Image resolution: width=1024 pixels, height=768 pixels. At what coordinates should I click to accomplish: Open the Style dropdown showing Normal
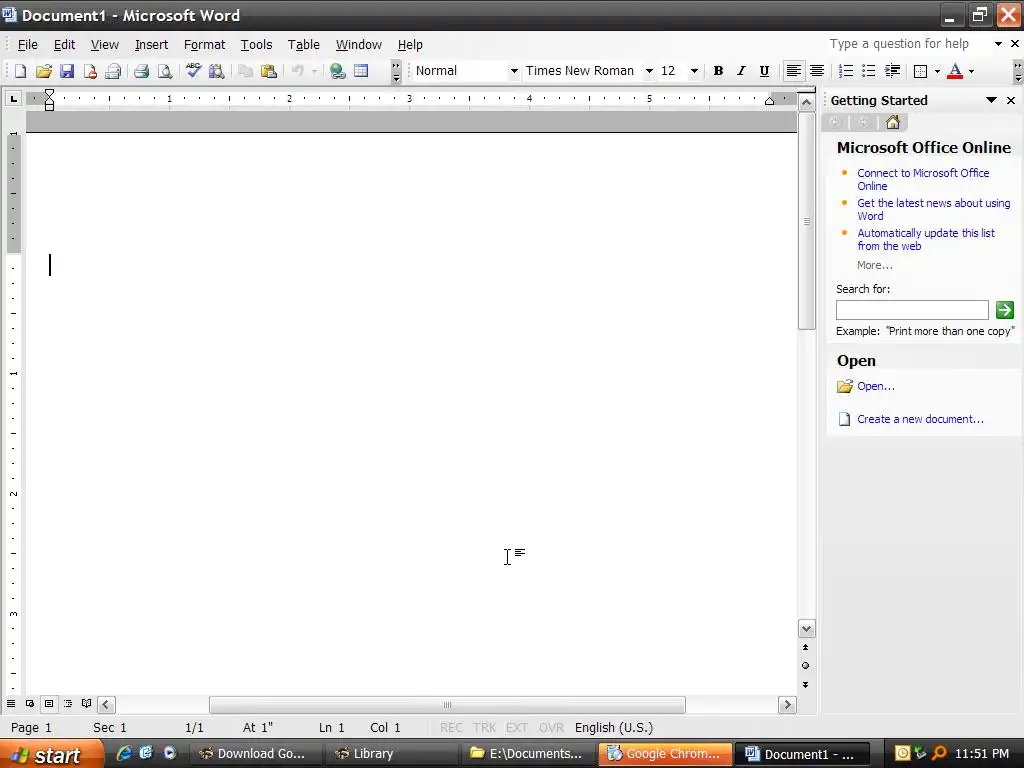click(514, 71)
